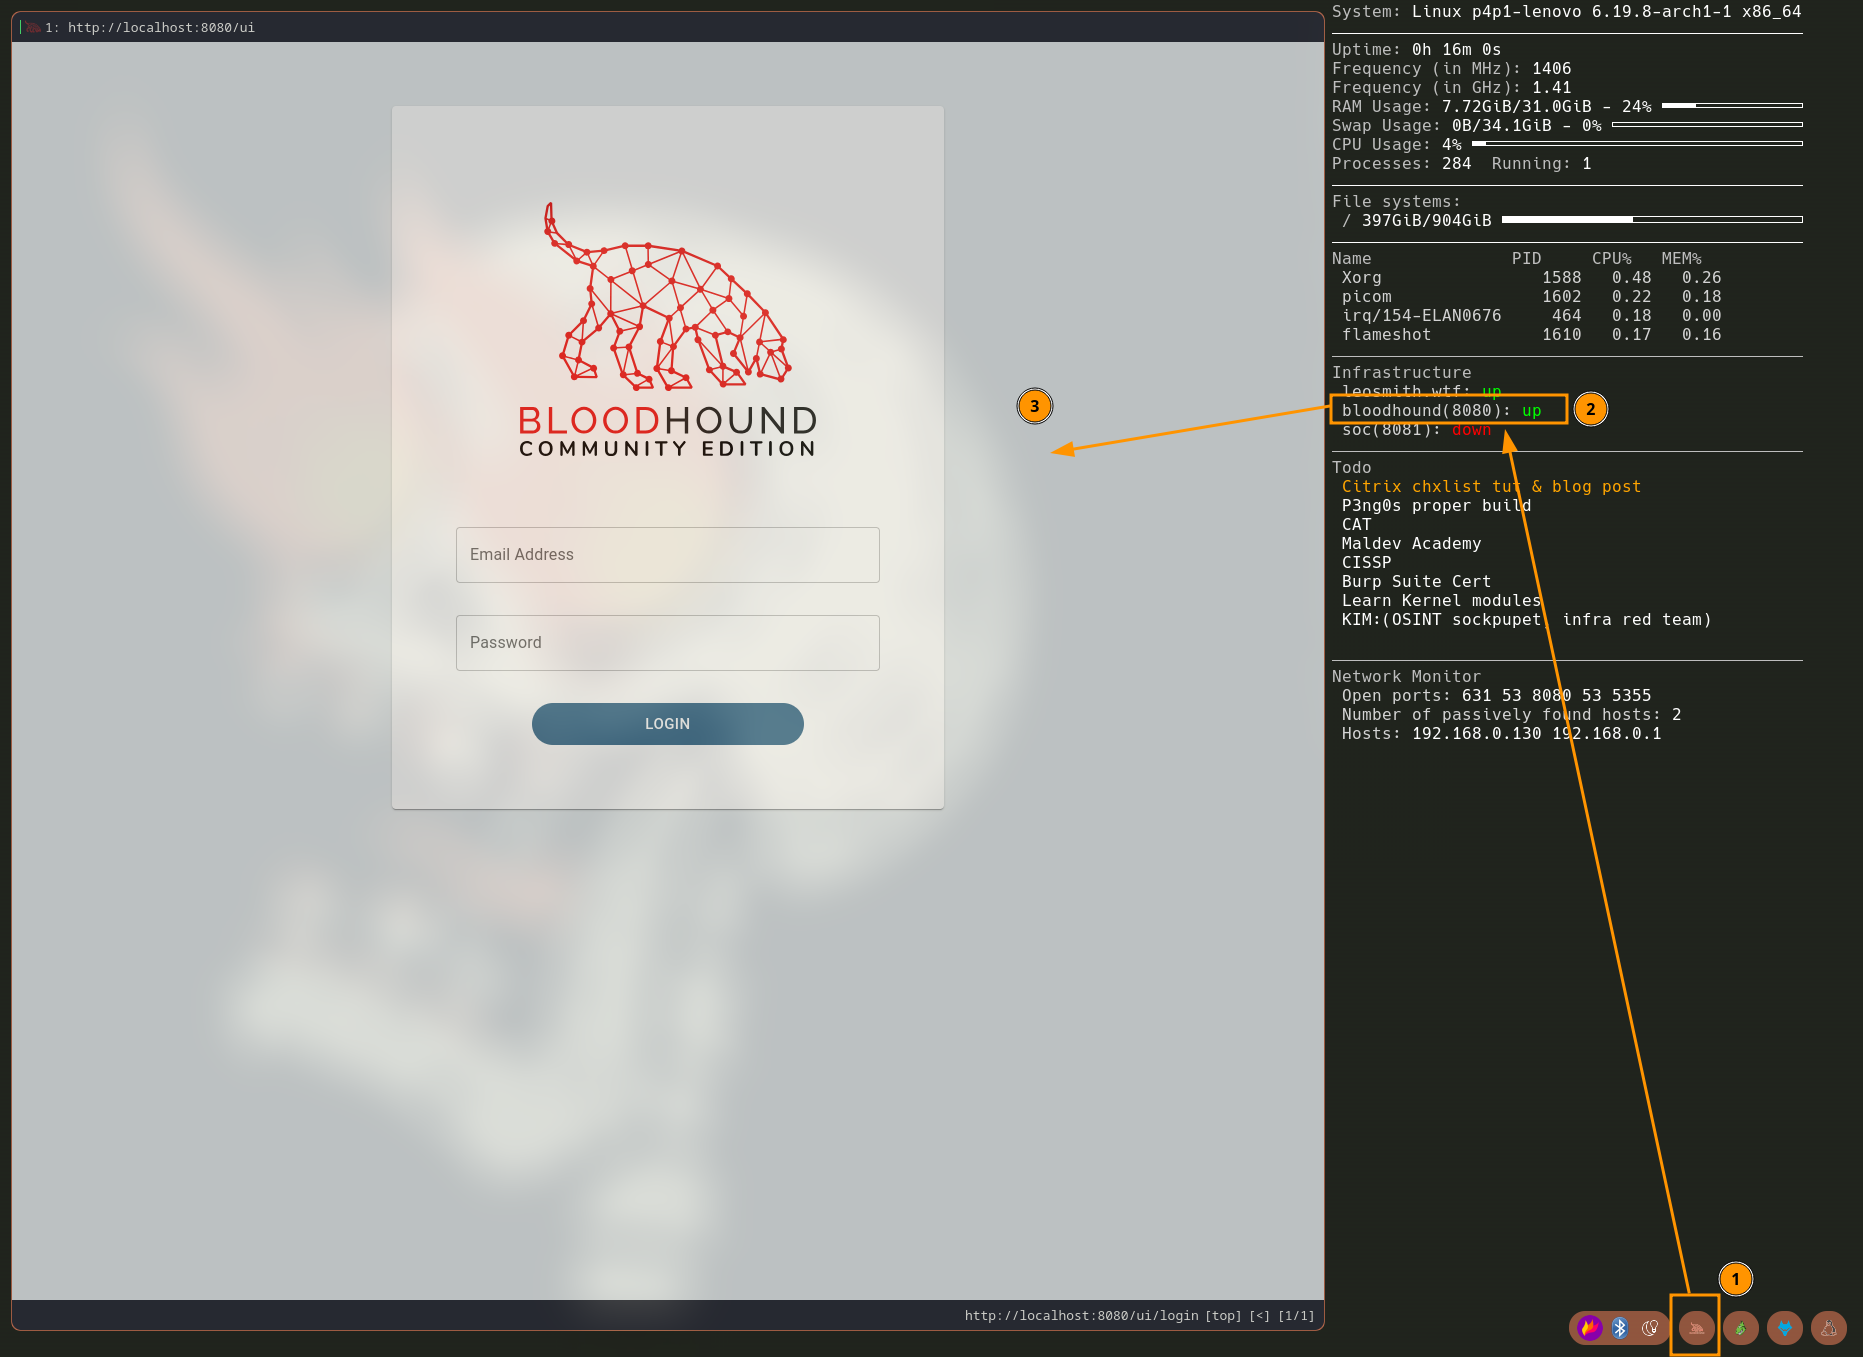Click the BloodHound favicon in the tab bar
Viewport: 1863px width, 1357px height.
(33, 28)
